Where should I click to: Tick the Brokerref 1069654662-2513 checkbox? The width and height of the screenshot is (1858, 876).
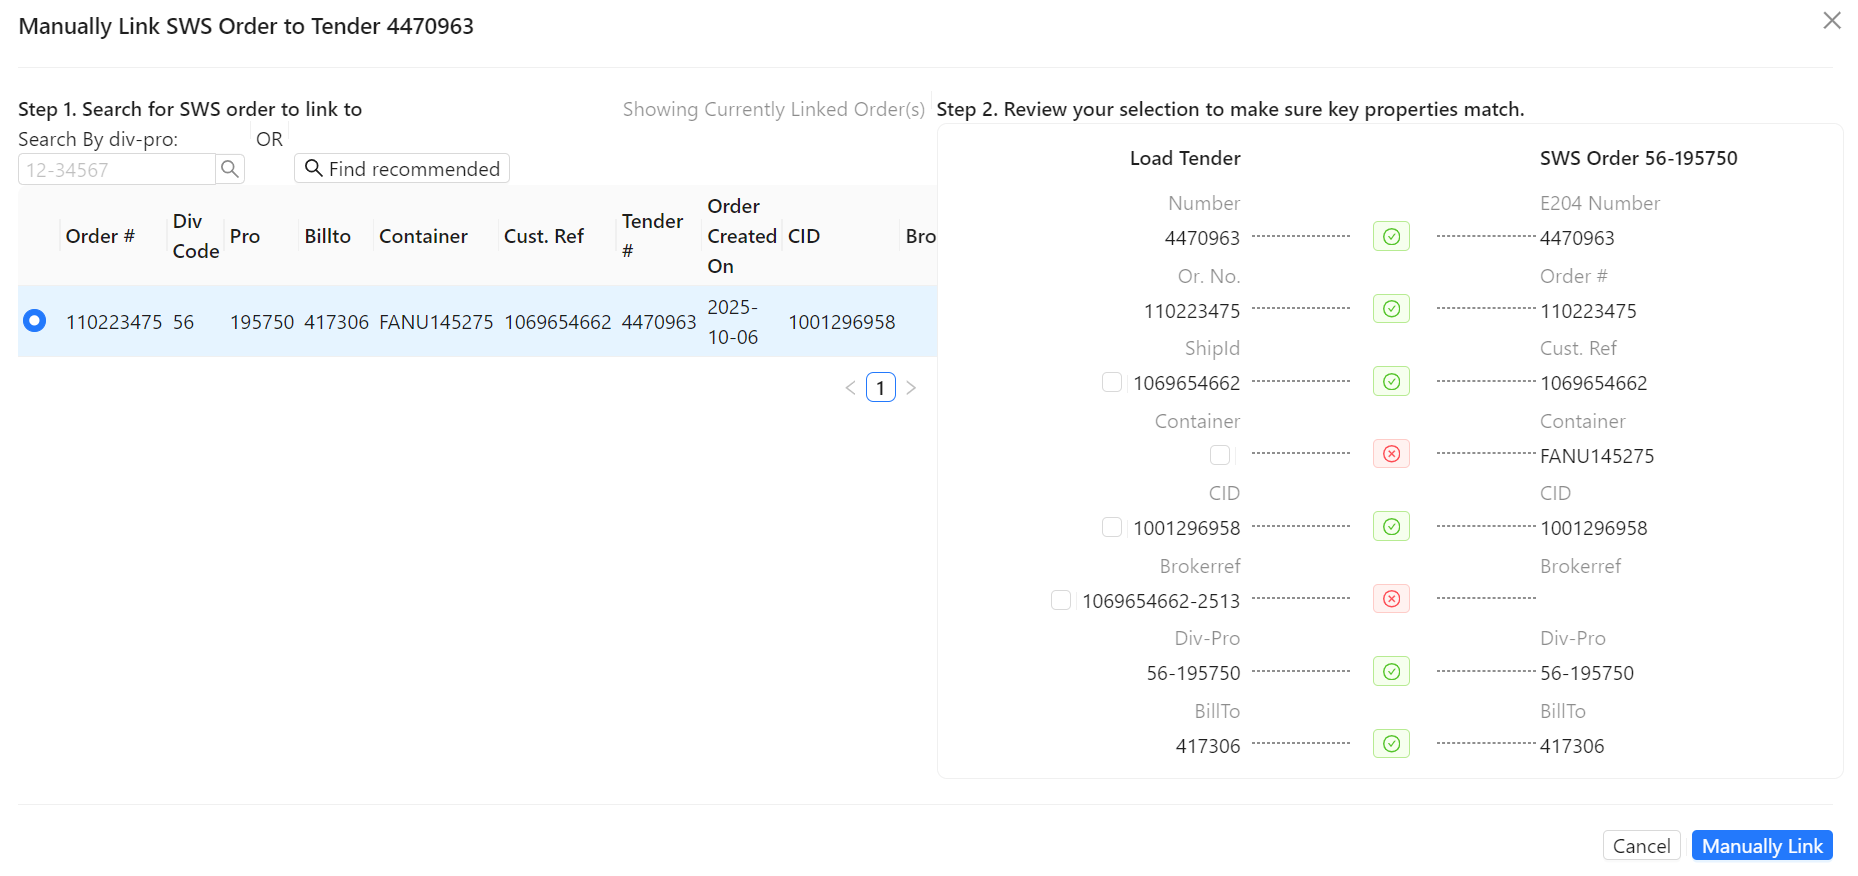1060,600
